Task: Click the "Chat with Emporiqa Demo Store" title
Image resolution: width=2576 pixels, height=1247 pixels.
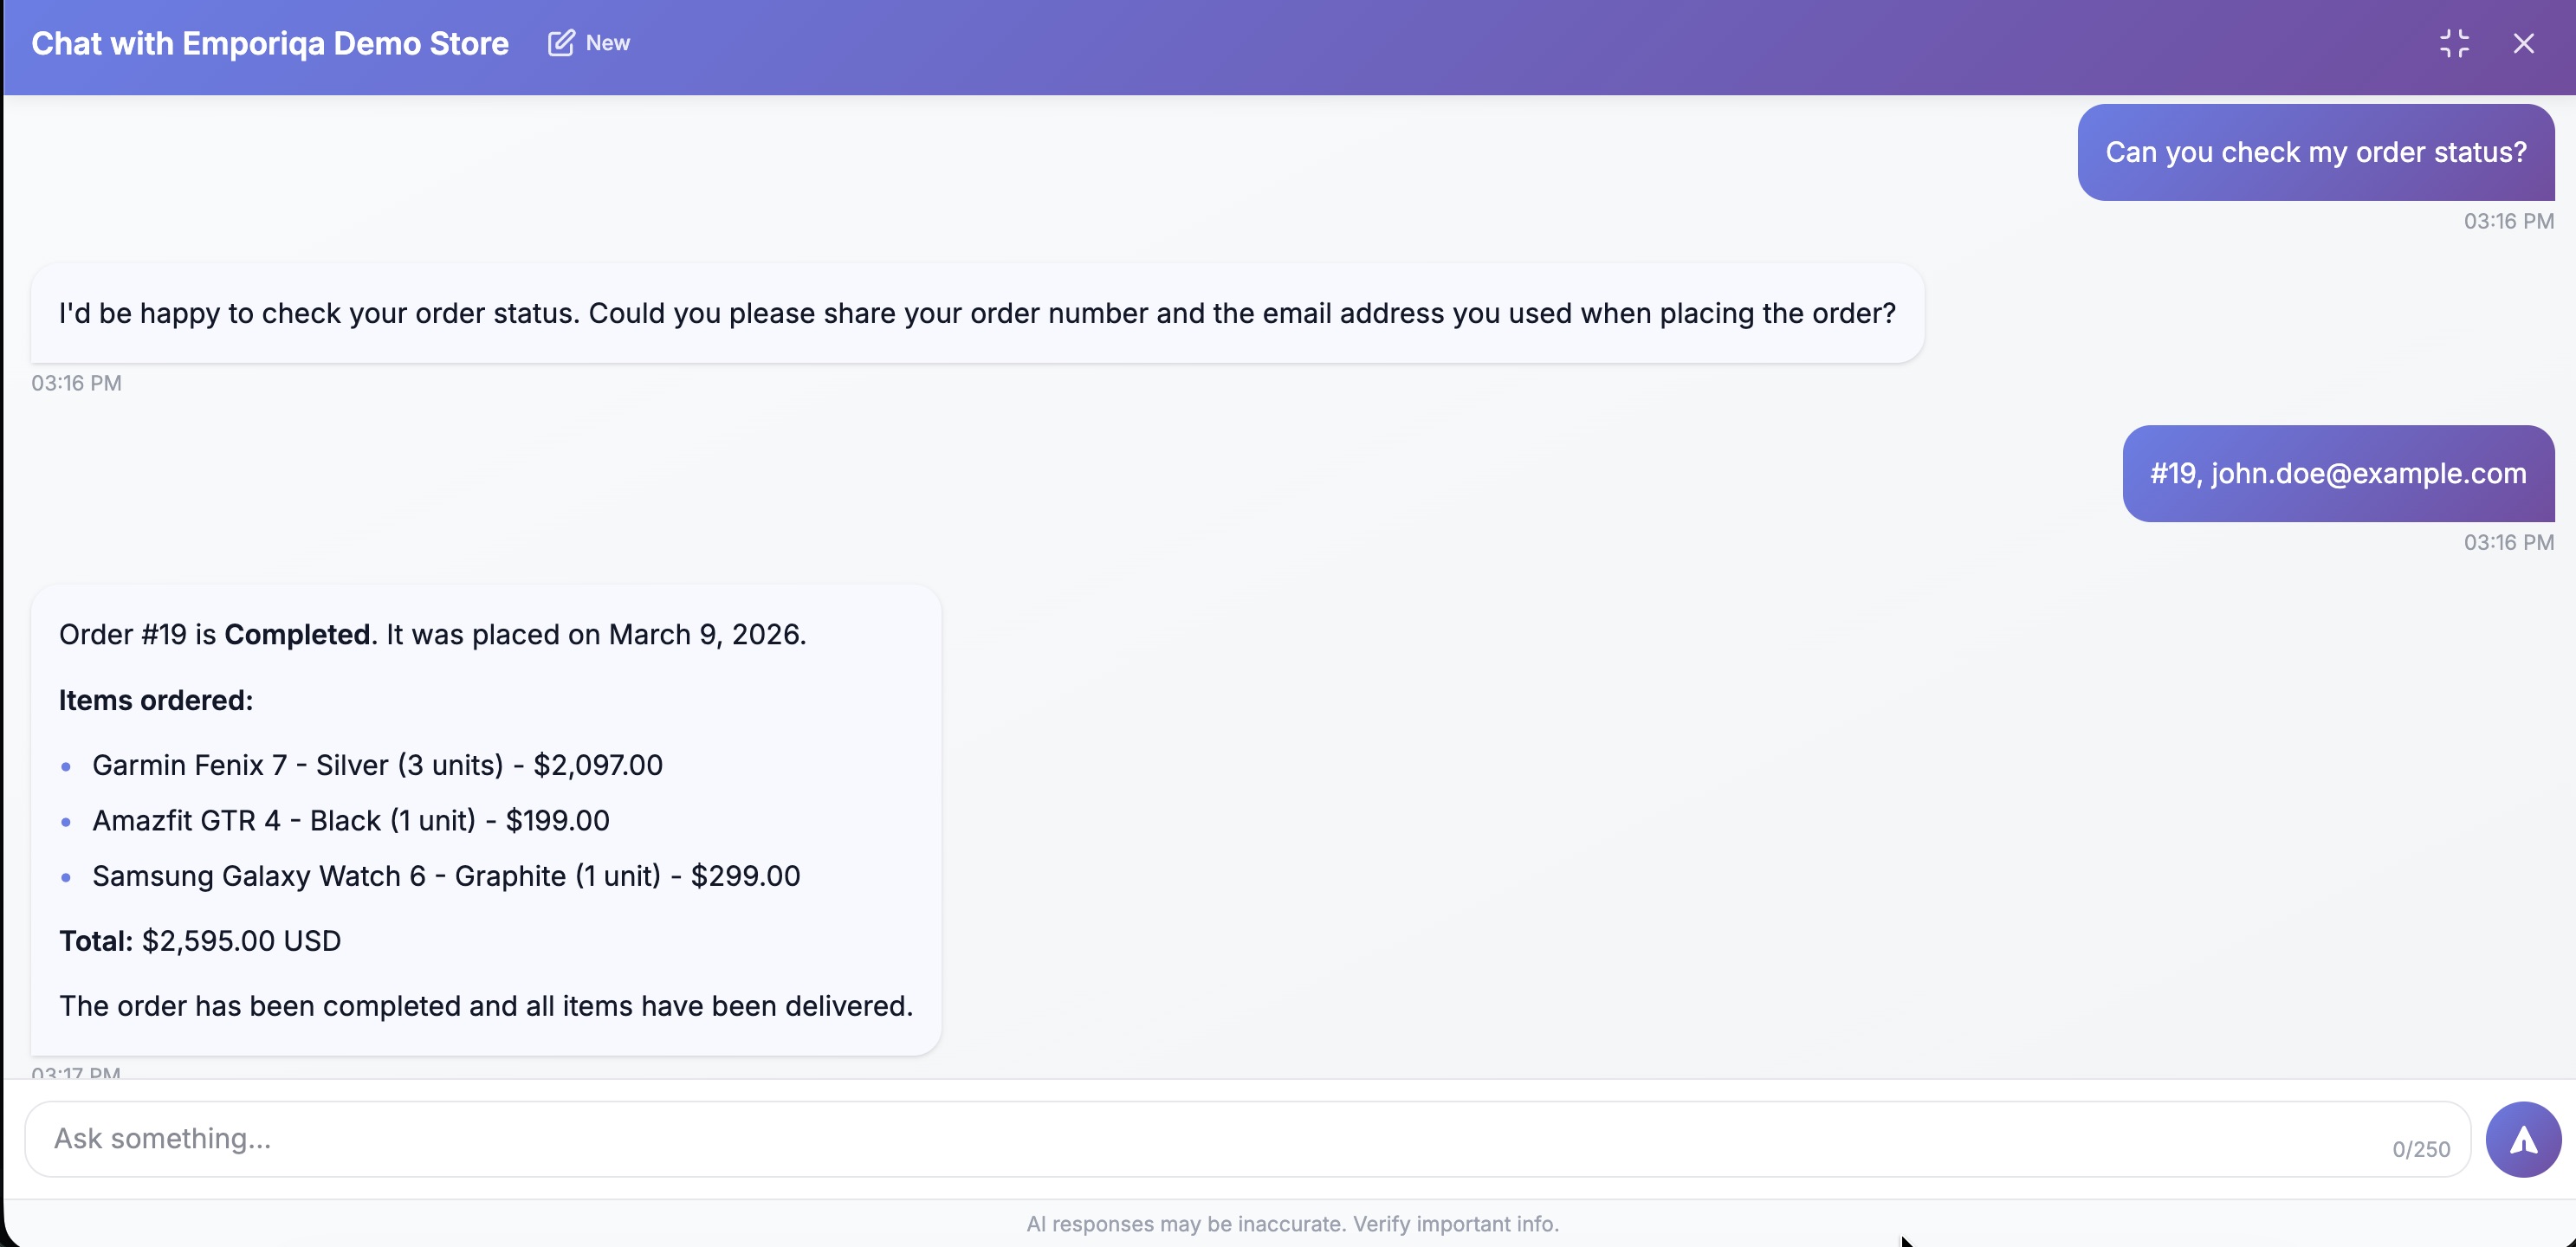Action: (x=270, y=44)
